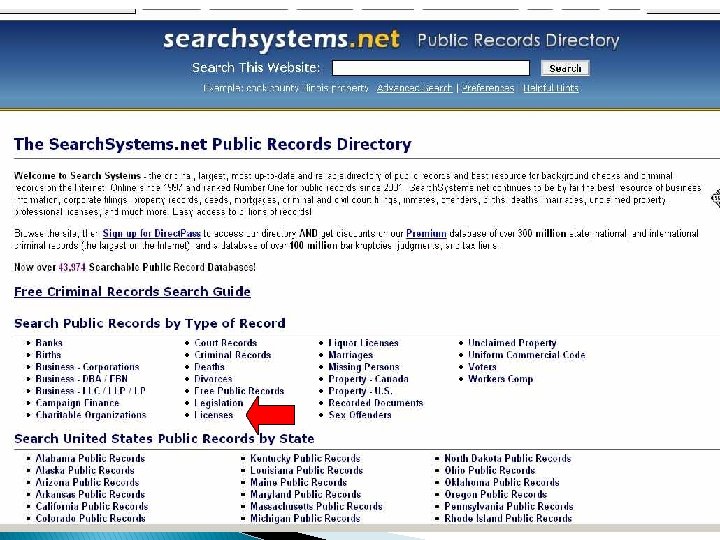The height and width of the screenshot is (540, 720).
Task: Open Louisiana Public Records
Action: click(x=307, y=470)
